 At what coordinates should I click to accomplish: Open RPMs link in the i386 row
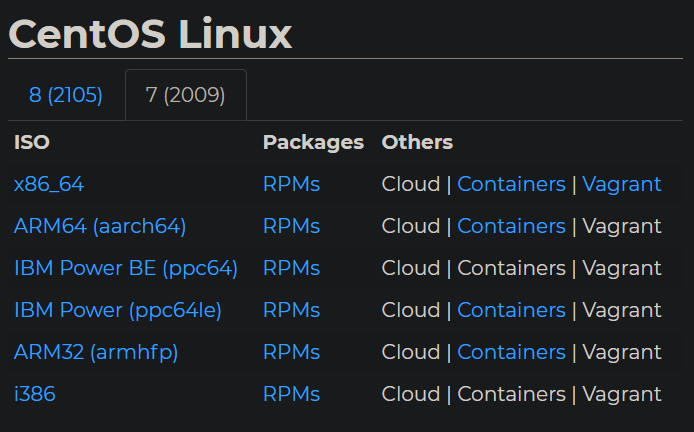(x=291, y=394)
